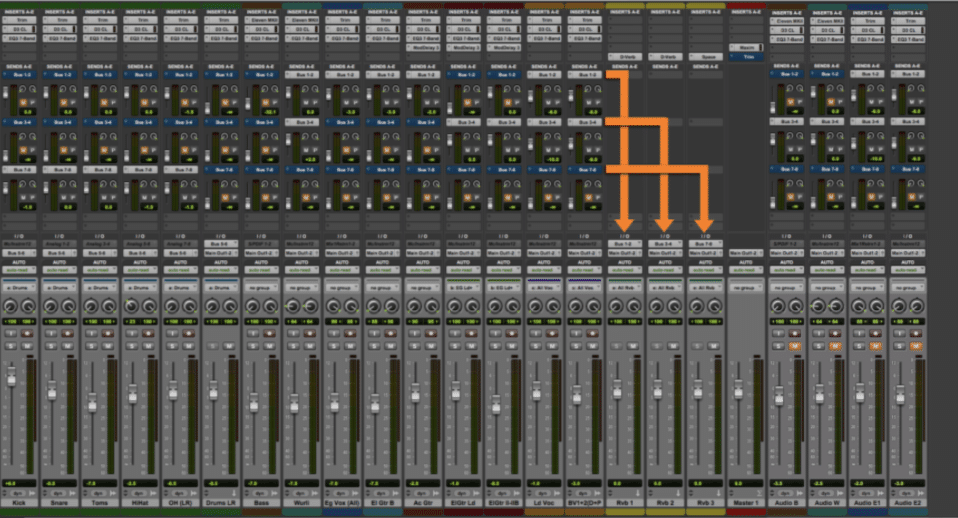Unmute the Audio E2 track
The image size is (958, 518).
(x=915, y=346)
